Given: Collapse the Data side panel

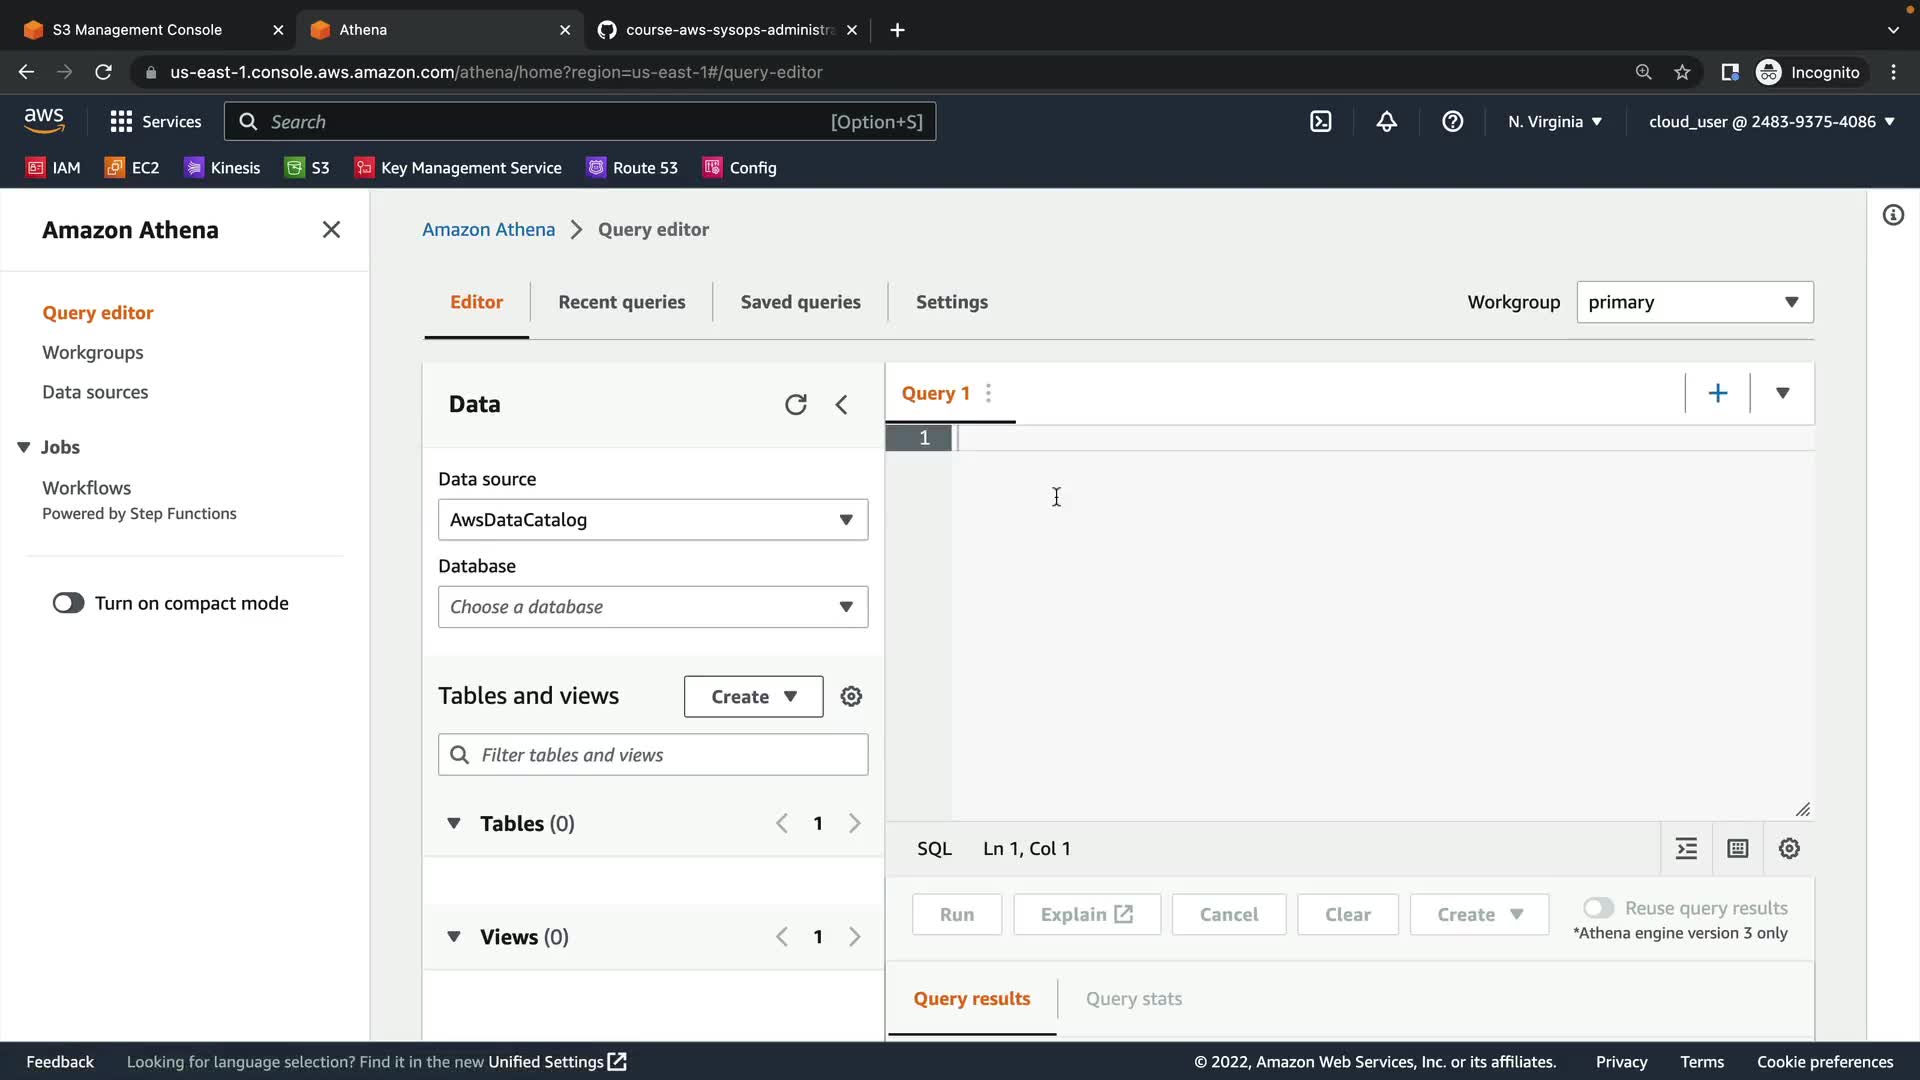Looking at the screenshot, I should tap(841, 404).
